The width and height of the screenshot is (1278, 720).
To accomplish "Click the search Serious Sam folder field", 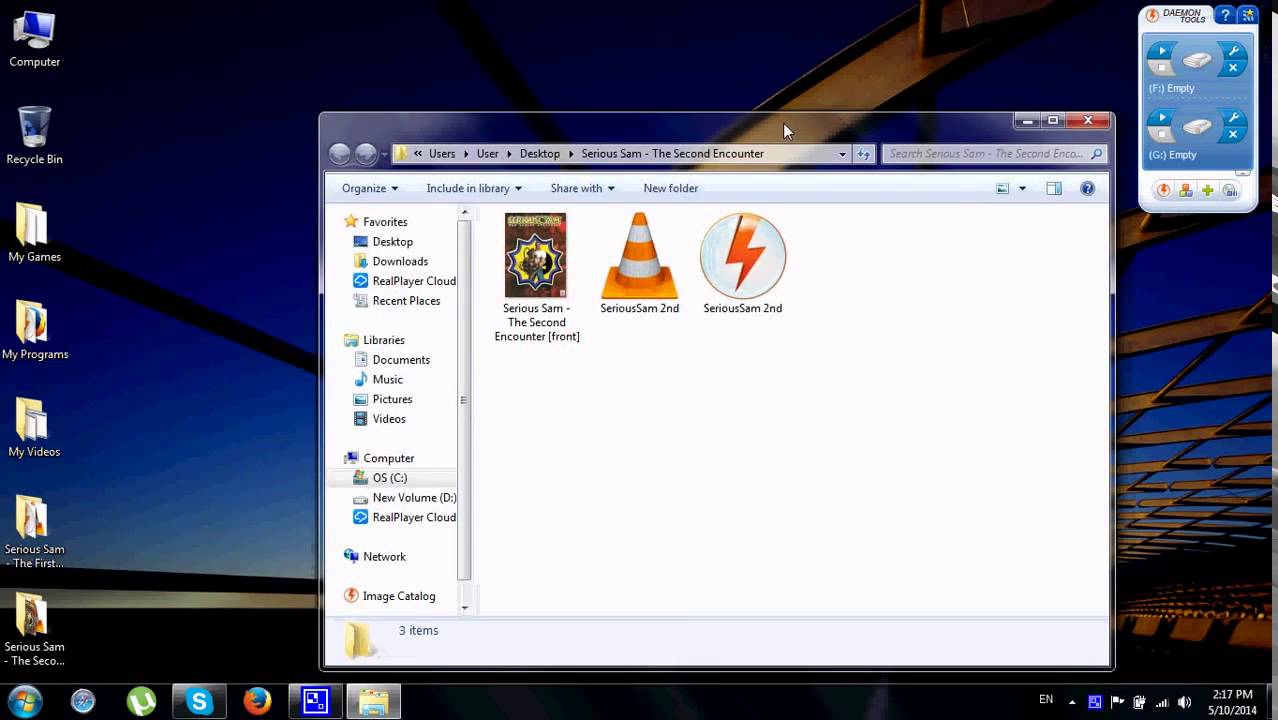I will tap(995, 154).
